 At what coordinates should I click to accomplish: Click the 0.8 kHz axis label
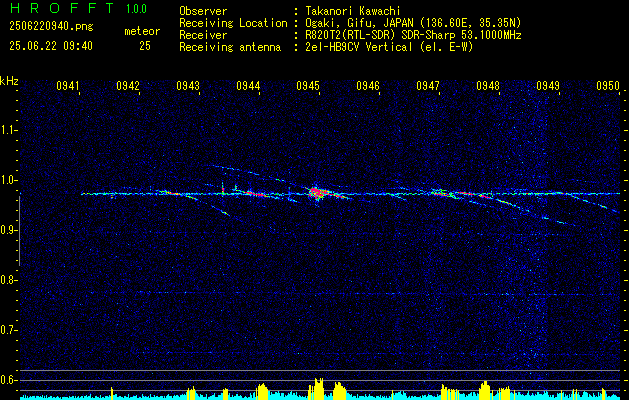9,280
